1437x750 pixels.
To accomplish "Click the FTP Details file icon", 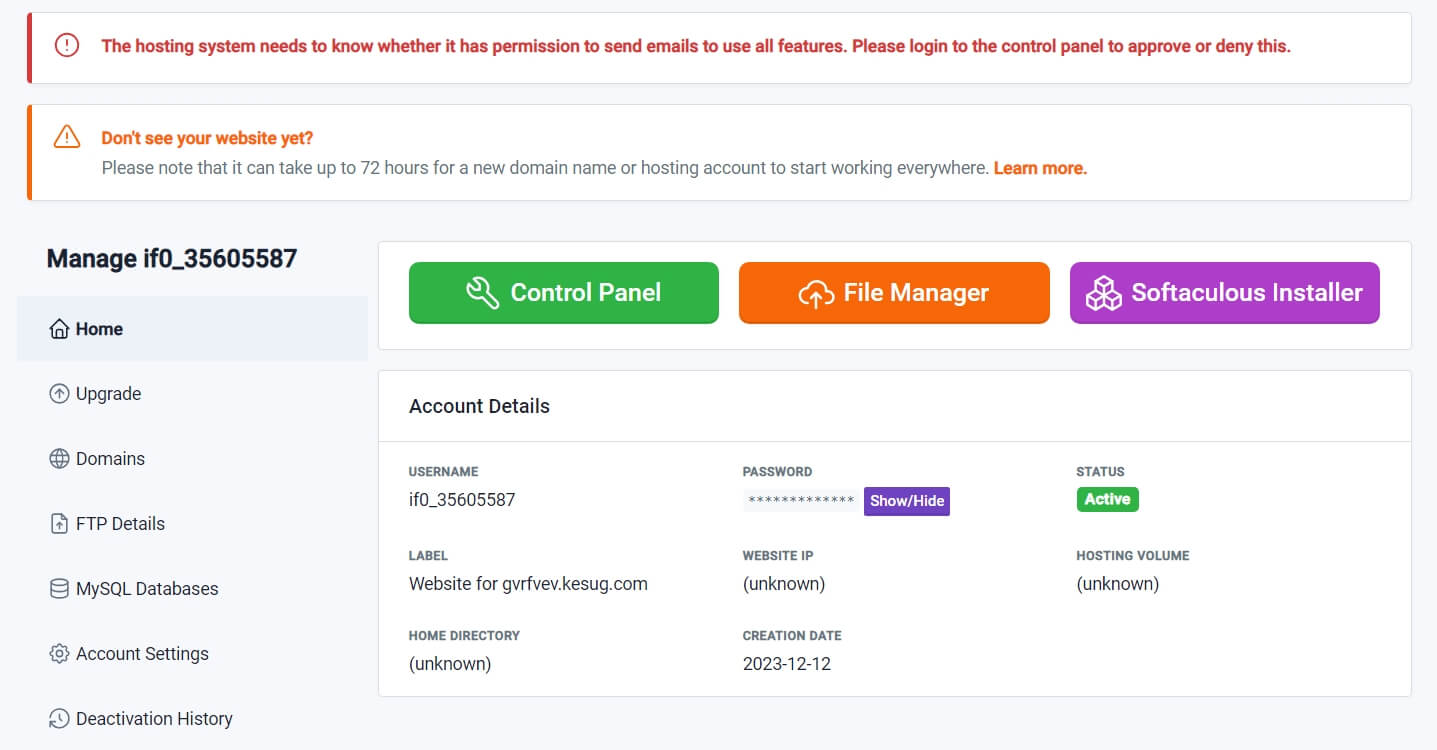I will tap(59, 524).
